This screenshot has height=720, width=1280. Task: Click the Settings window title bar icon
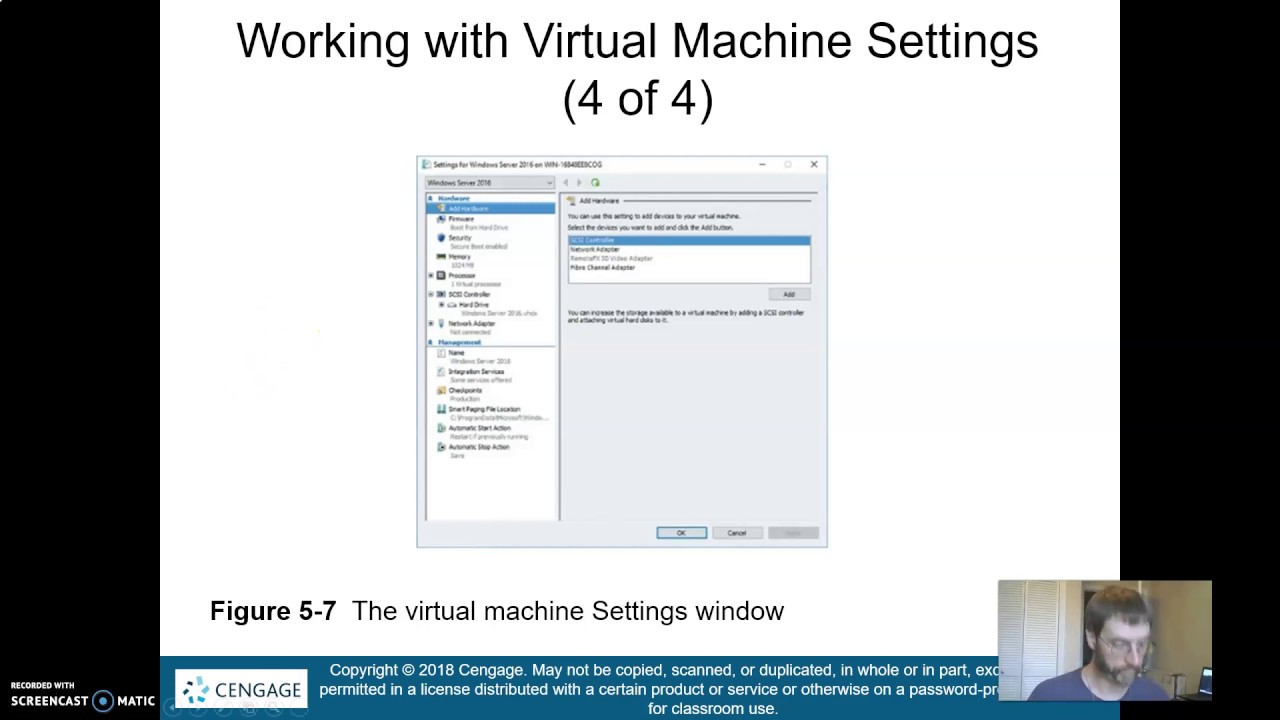pyautogui.click(x=426, y=164)
